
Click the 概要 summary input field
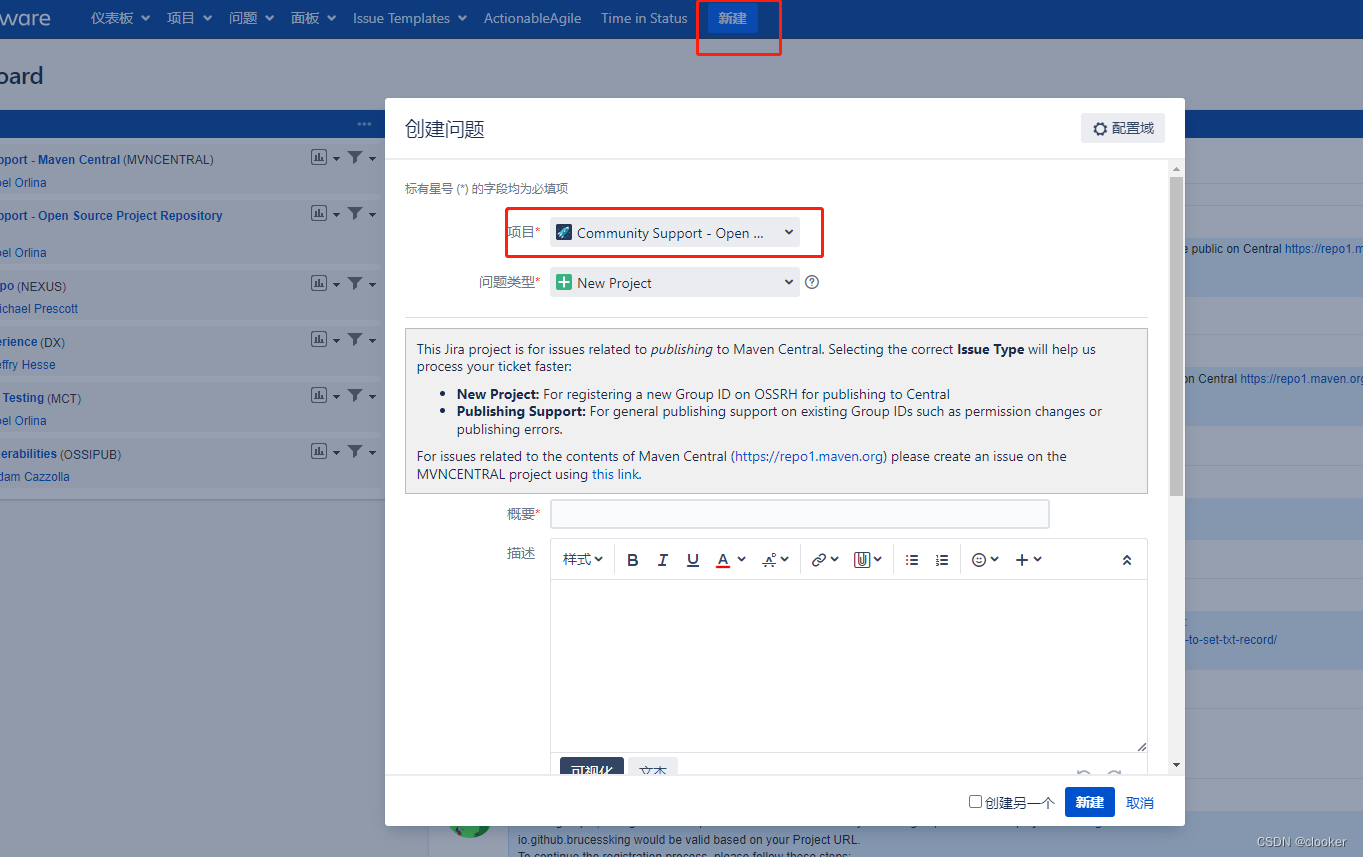(x=800, y=514)
